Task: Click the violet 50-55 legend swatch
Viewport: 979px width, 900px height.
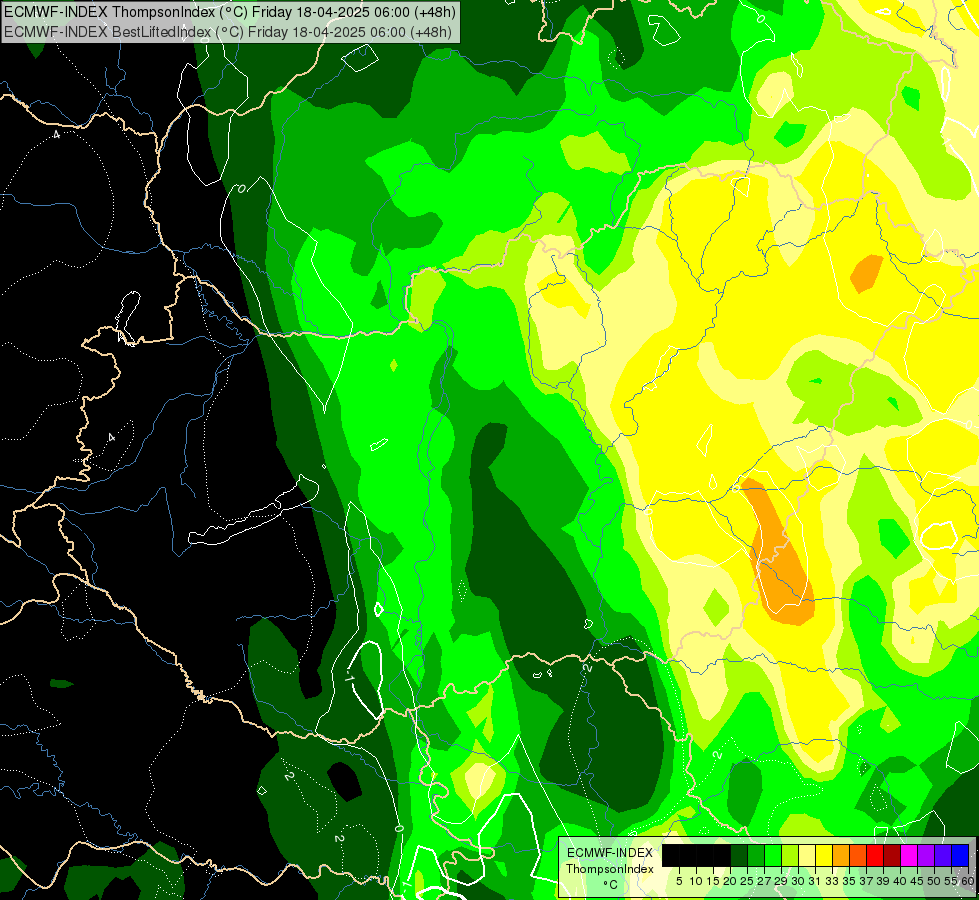Action: point(943,855)
